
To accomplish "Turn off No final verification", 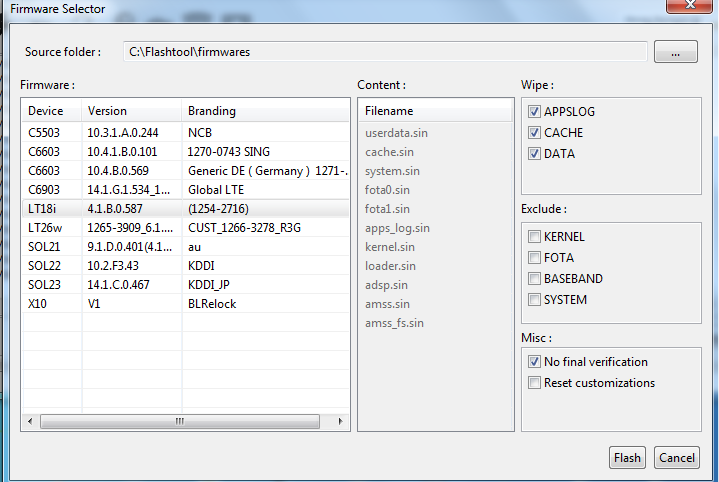I will [x=535, y=362].
